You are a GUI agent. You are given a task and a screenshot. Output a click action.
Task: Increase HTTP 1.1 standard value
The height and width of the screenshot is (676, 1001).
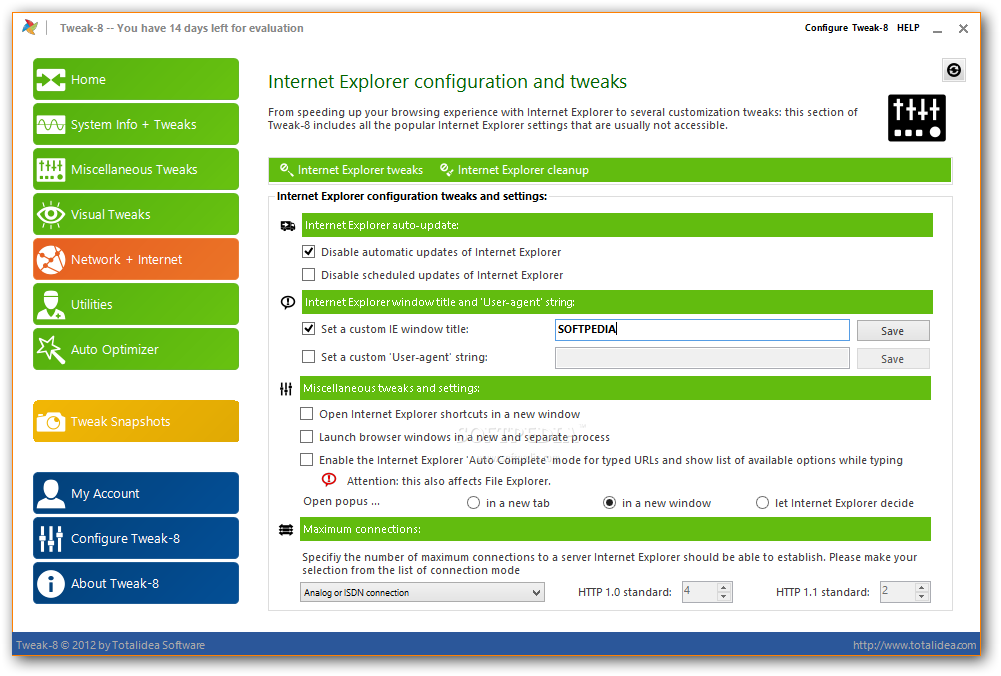tap(921, 588)
